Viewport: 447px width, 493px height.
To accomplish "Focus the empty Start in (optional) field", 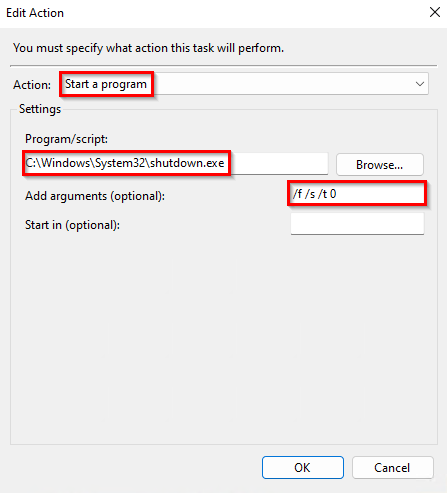I will (x=357, y=224).
